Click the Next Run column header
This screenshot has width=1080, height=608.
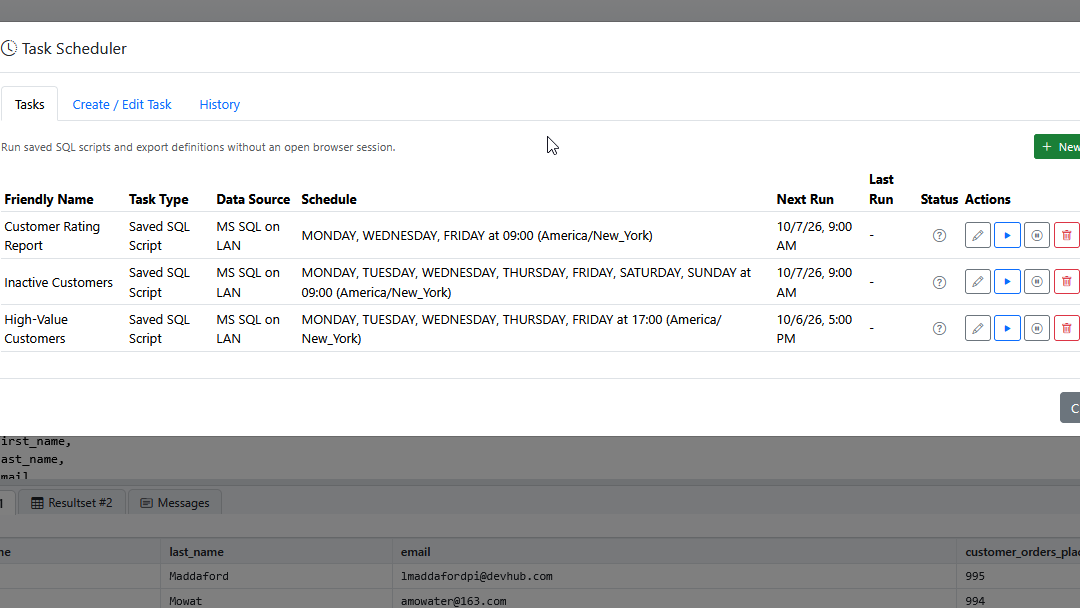pyautogui.click(x=804, y=199)
